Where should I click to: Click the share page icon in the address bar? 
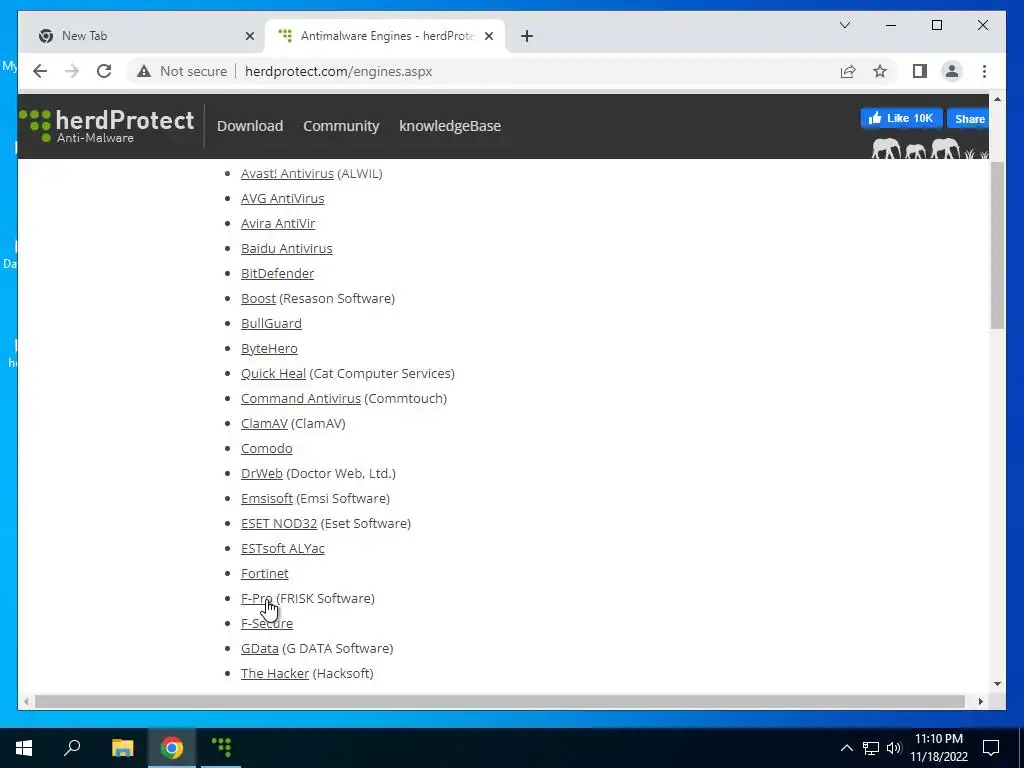coord(848,71)
